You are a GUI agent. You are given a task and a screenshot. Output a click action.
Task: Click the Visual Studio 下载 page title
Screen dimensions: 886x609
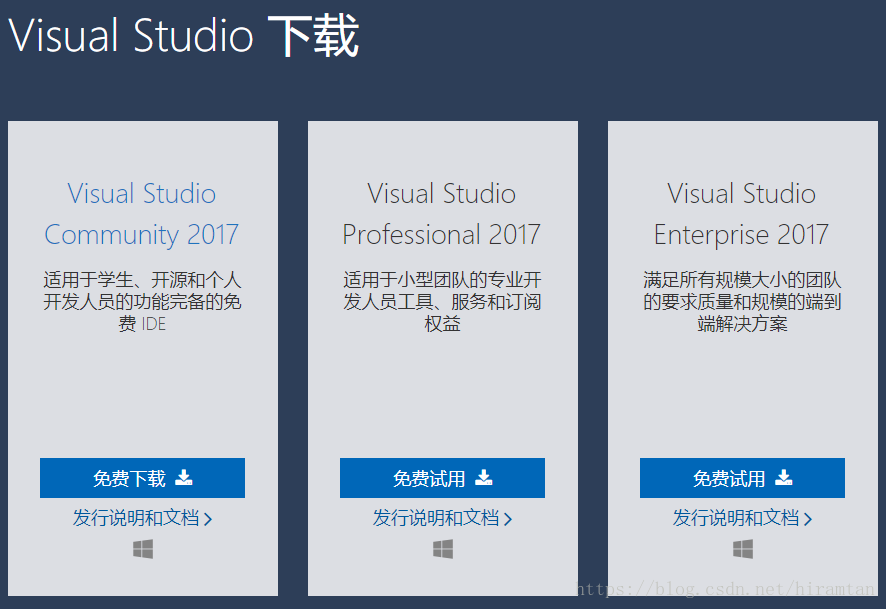click(x=184, y=36)
